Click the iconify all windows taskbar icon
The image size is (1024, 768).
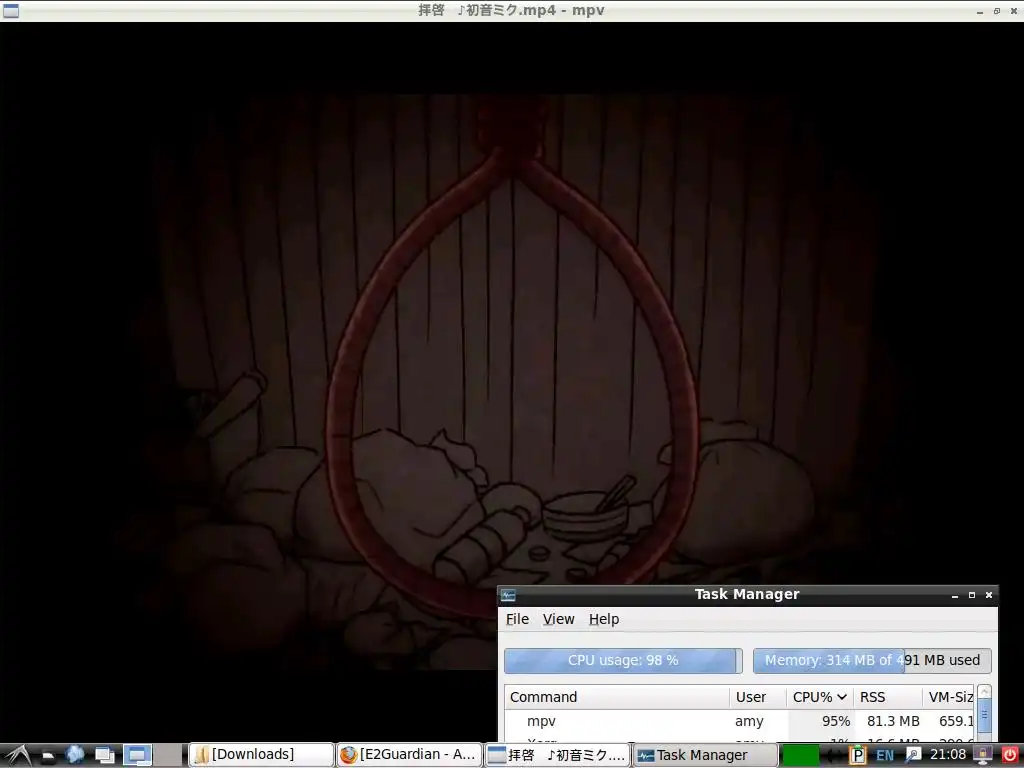(104, 756)
